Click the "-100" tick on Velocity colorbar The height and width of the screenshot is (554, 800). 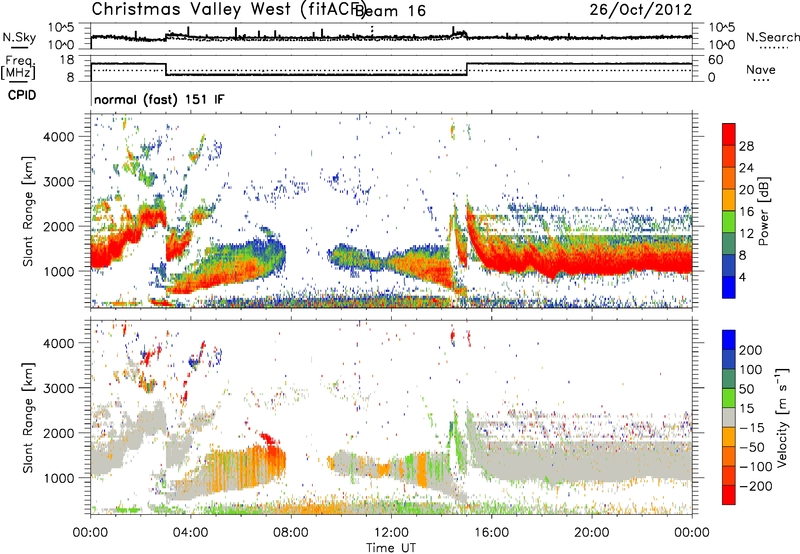tap(756, 467)
